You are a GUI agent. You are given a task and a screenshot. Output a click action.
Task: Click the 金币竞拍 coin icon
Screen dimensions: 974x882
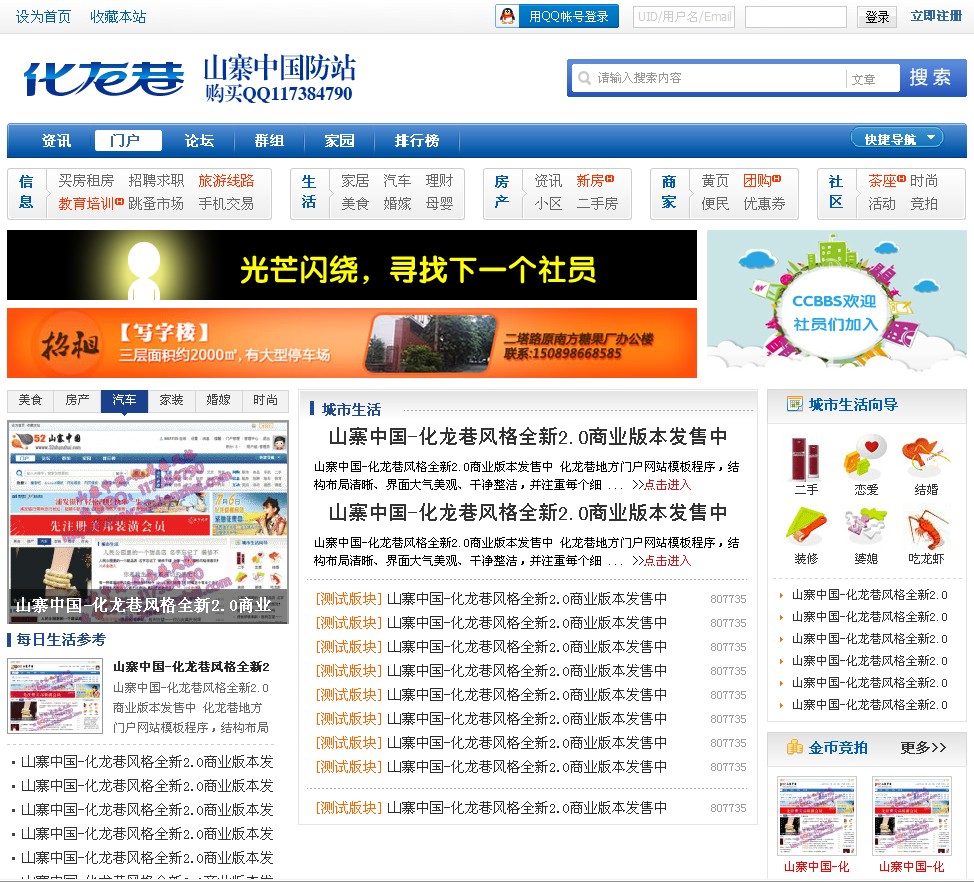(x=794, y=747)
